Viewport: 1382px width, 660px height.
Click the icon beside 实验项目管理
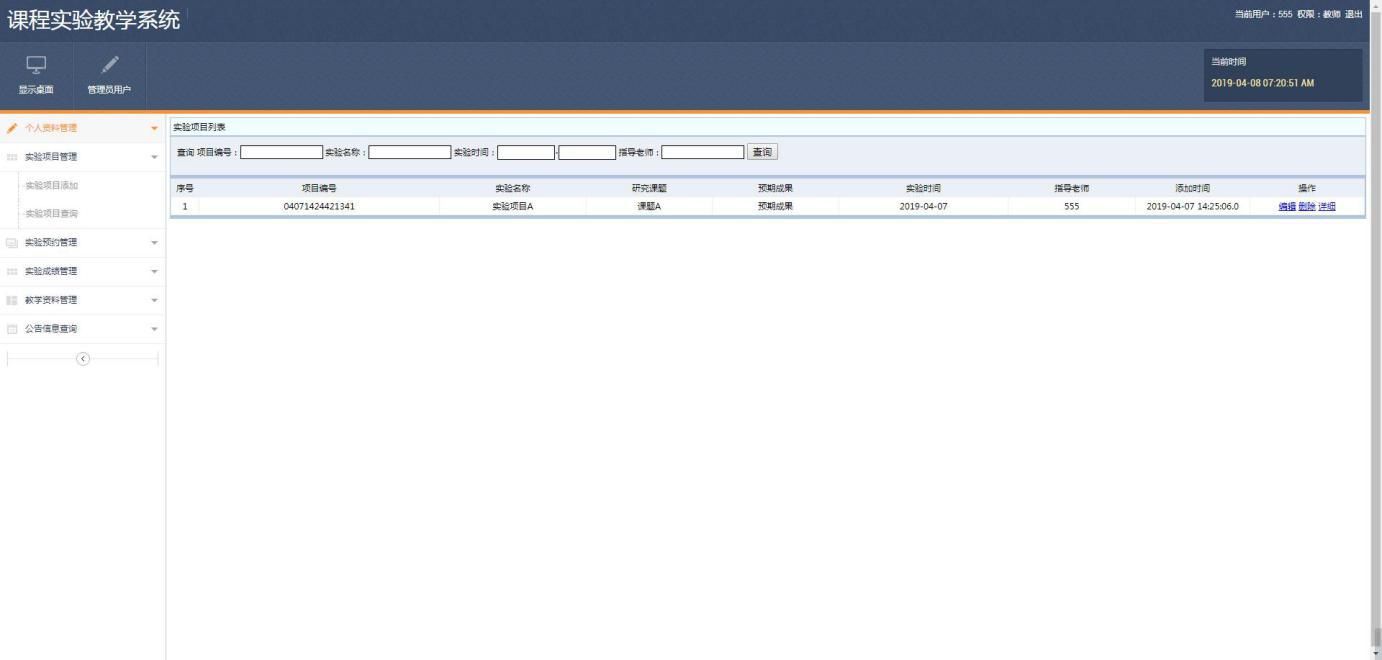pyautogui.click(x=12, y=157)
